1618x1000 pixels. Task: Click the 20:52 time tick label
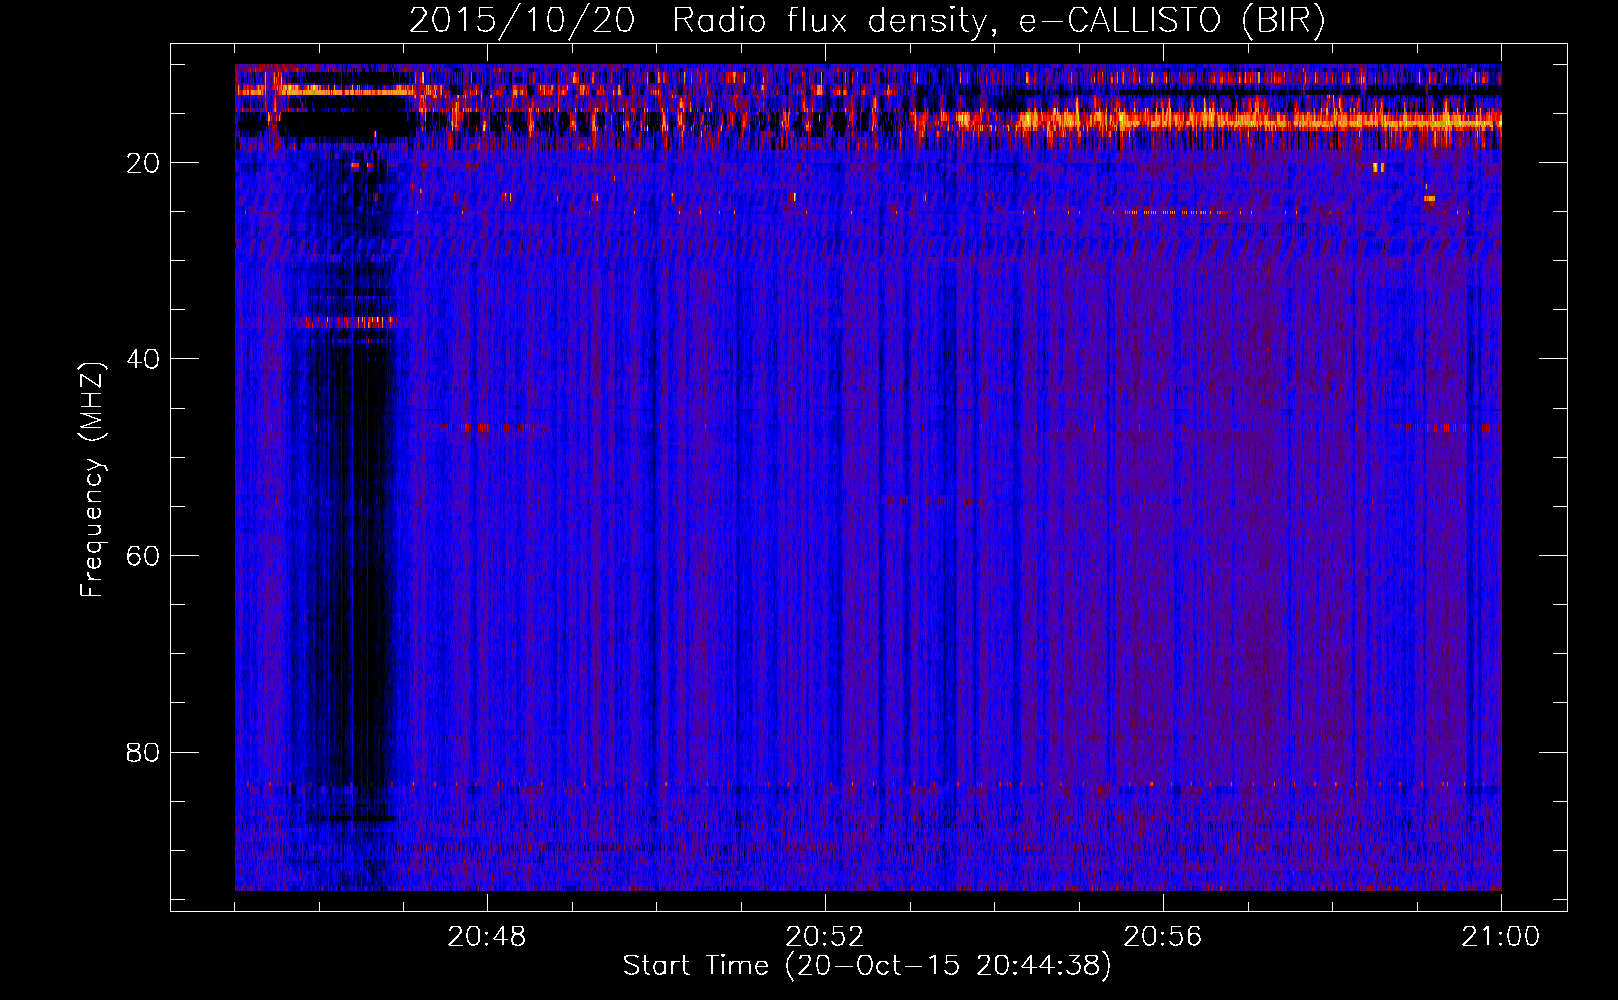coord(825,937)
